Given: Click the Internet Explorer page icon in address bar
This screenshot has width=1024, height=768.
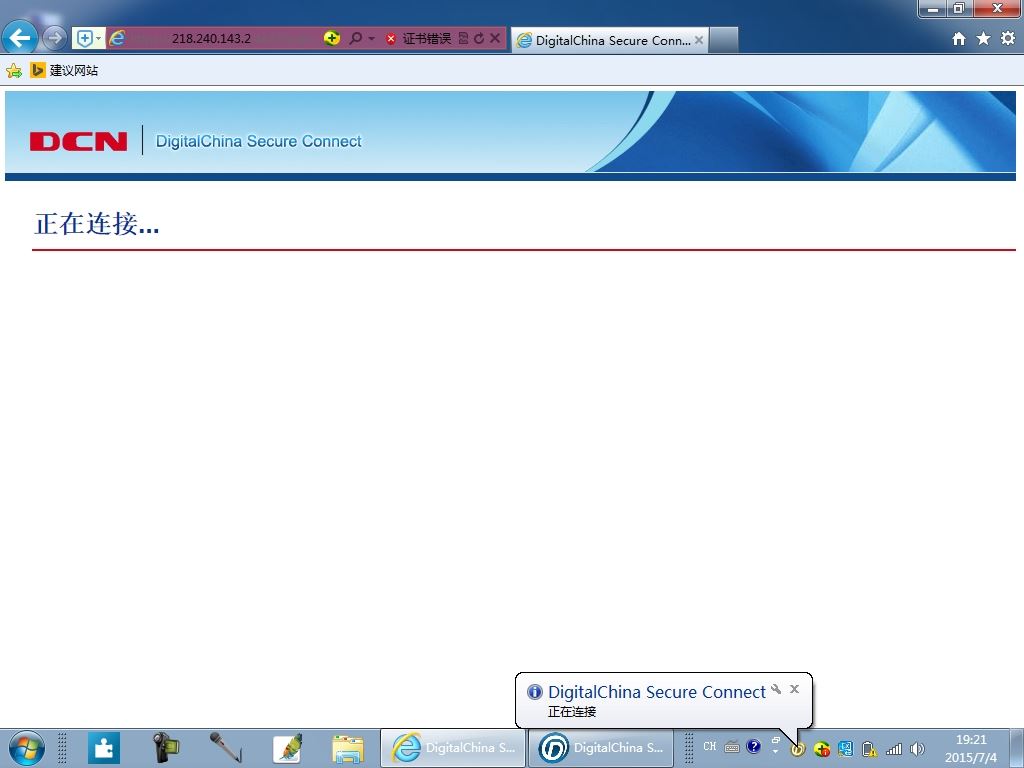Looking at the screenshot, I should coord(117,39).
